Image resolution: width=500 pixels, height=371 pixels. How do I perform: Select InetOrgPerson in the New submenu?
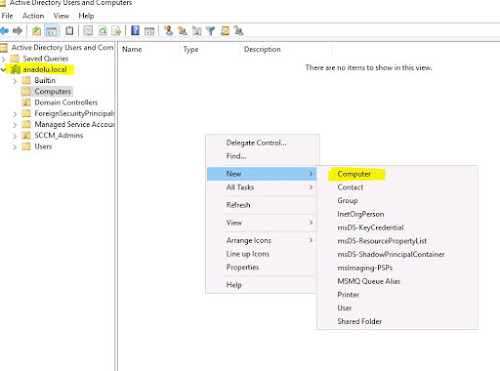[397, 214]
